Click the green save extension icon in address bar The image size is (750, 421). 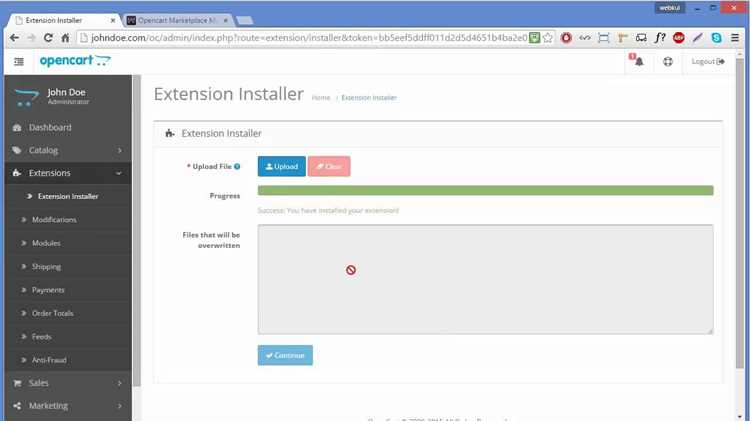(534, 37)
